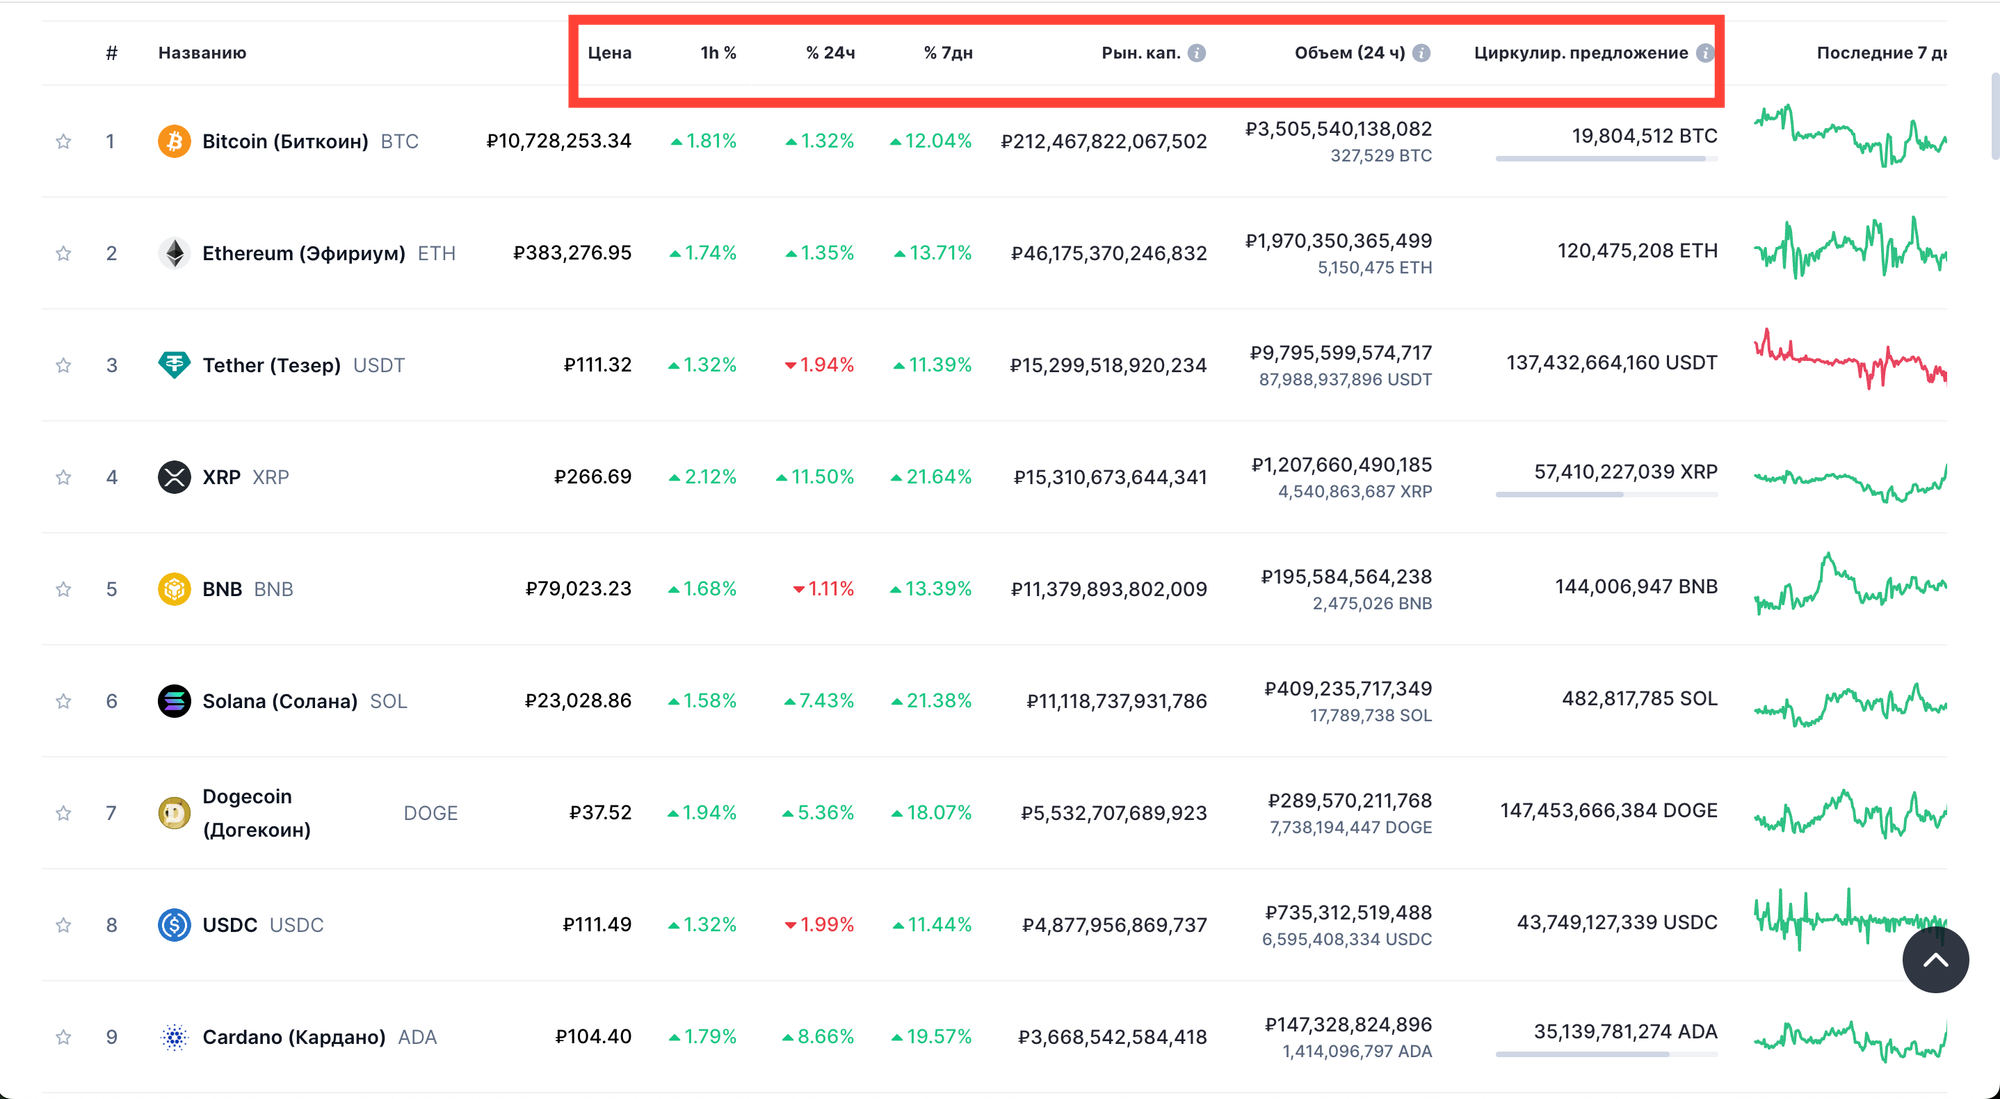This screenshot has height=1099, width=2000.
Task: Toggle favorite star for XRP row
Action: (63, 477)
